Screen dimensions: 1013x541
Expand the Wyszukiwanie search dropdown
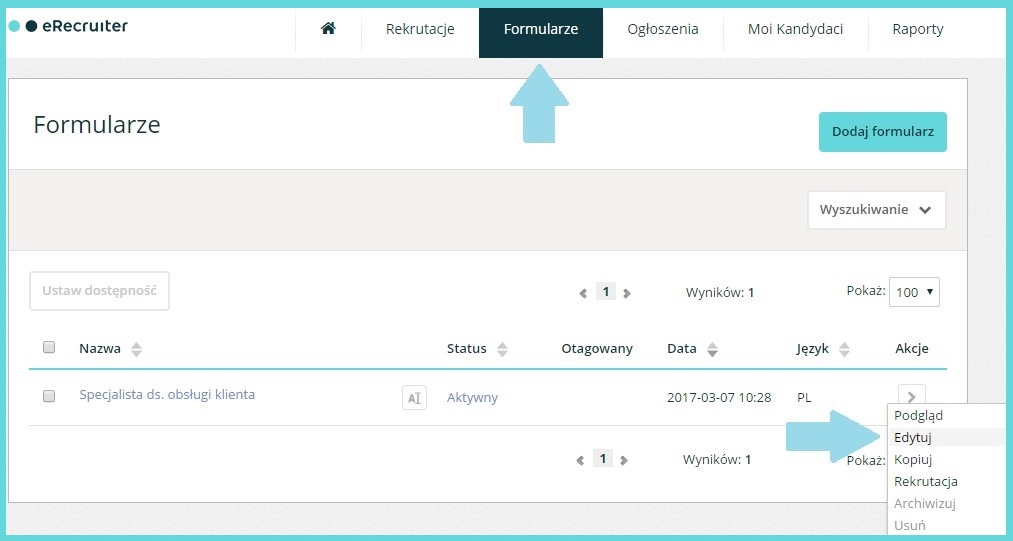click(x=876, y=210)
